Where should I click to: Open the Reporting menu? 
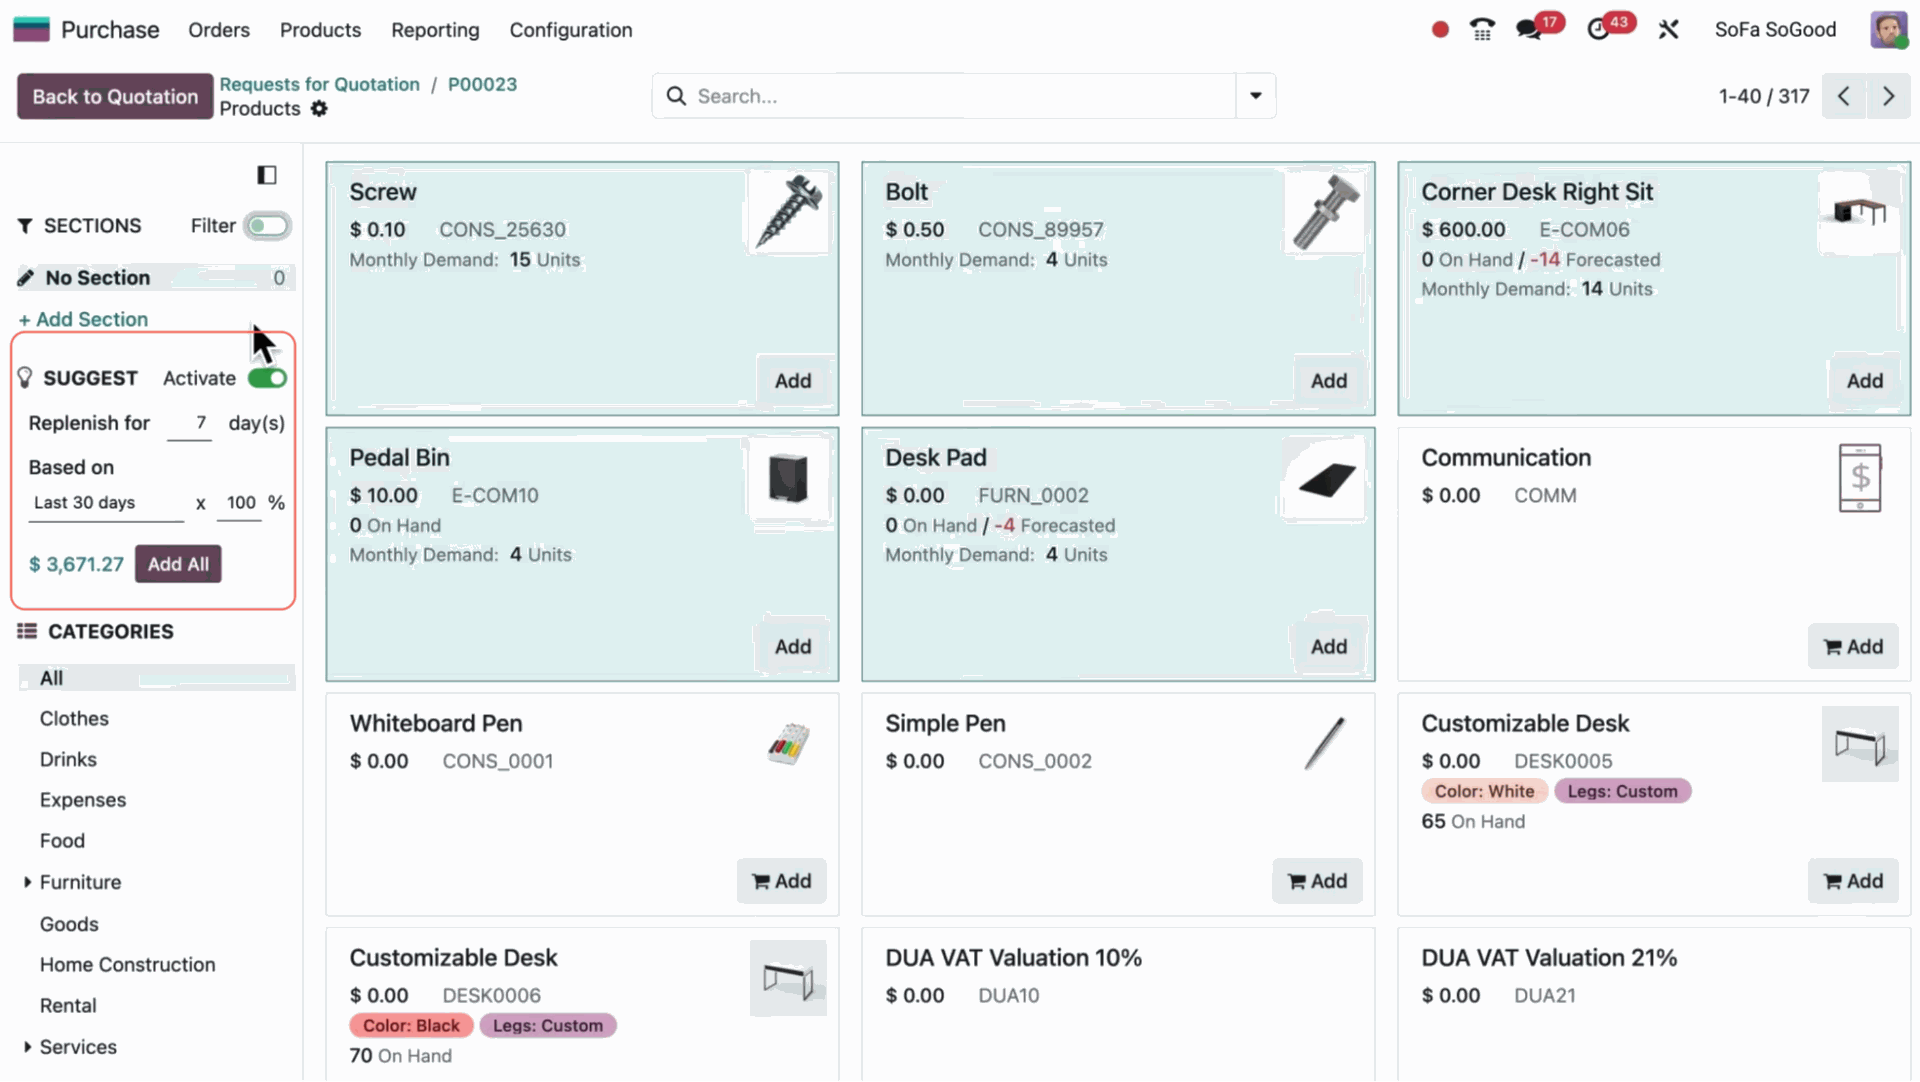(x=435, y=30)
